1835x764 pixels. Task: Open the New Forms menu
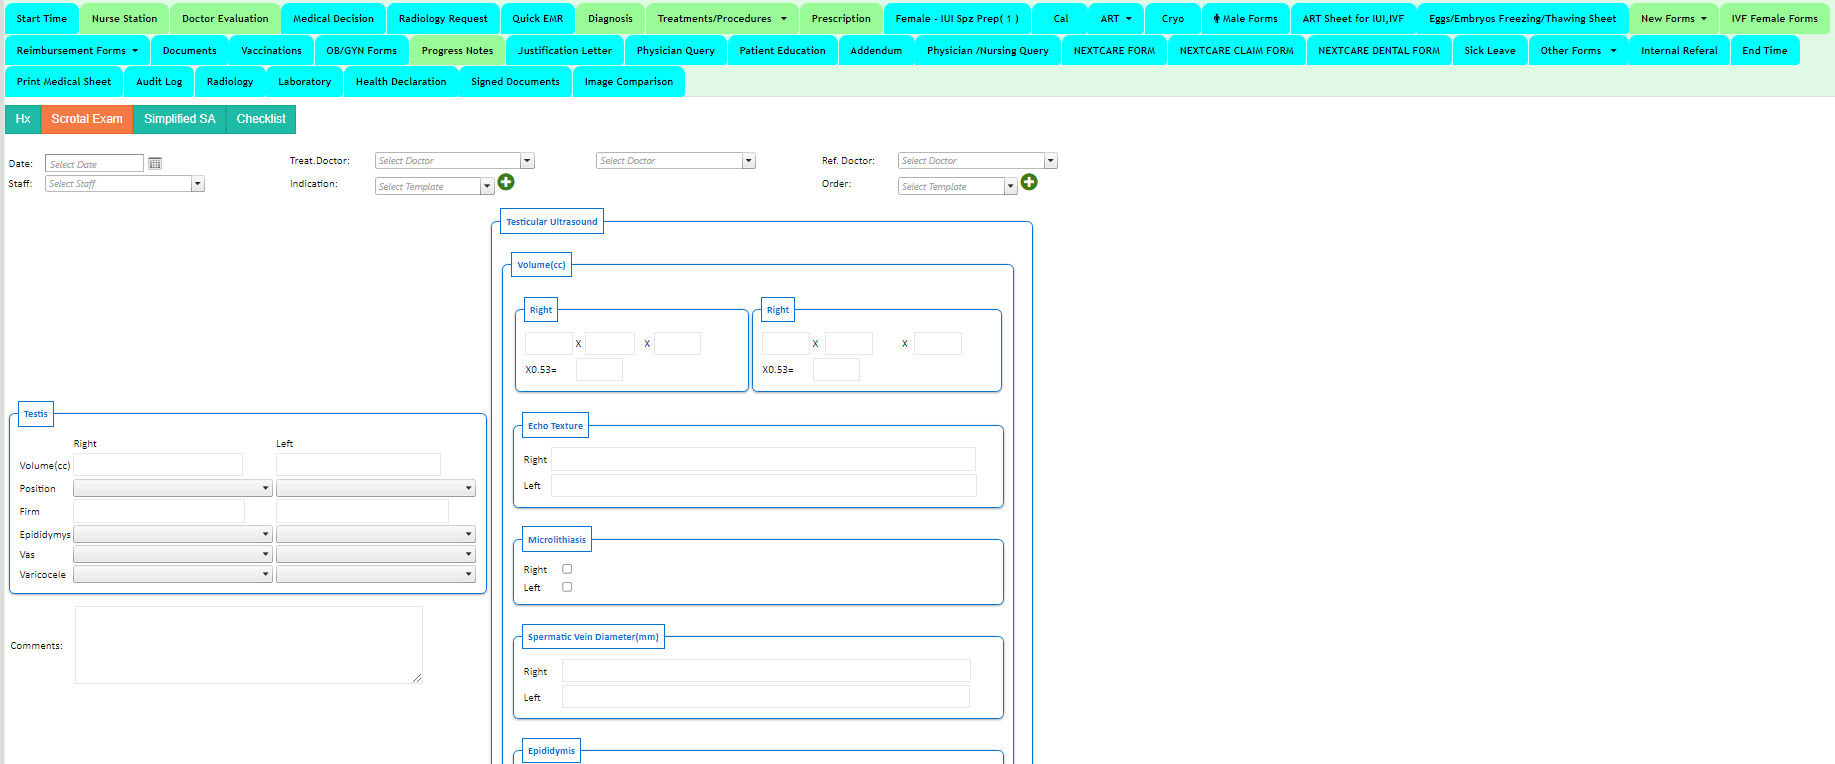coord(1674,19)
